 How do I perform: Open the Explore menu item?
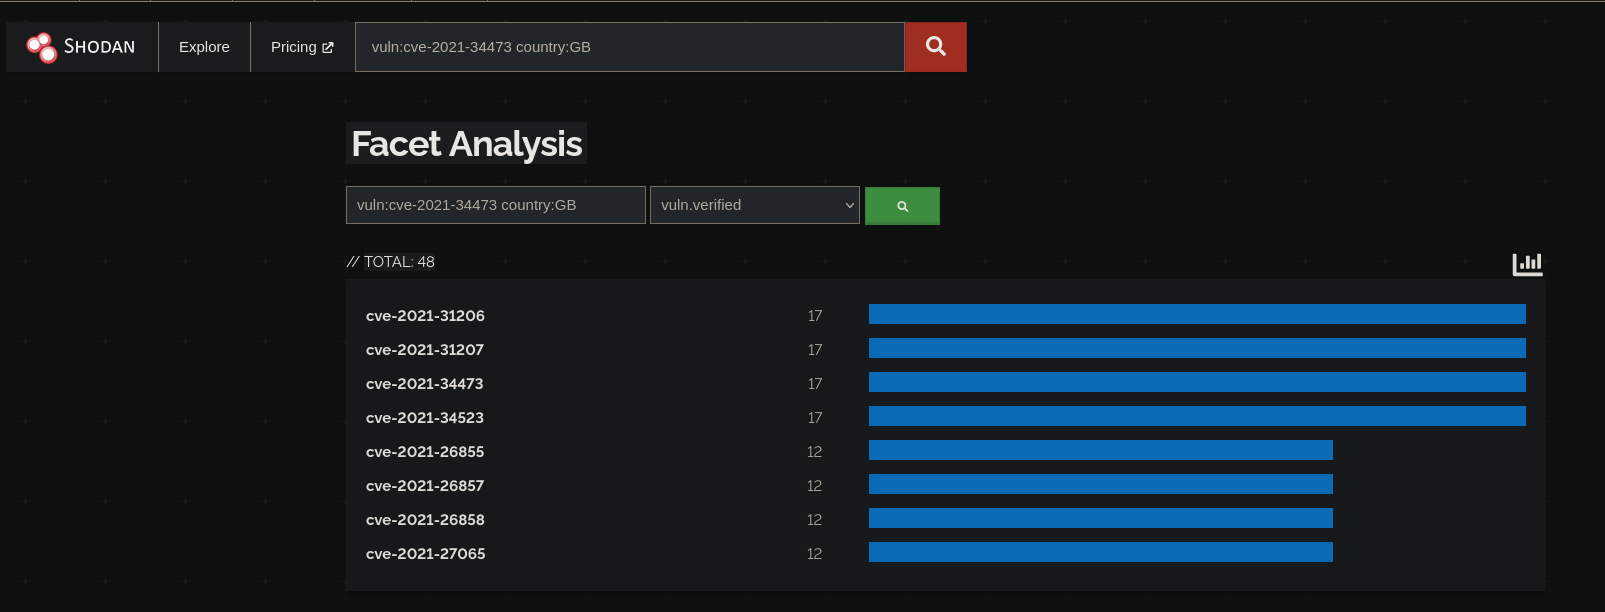(204, 47)
